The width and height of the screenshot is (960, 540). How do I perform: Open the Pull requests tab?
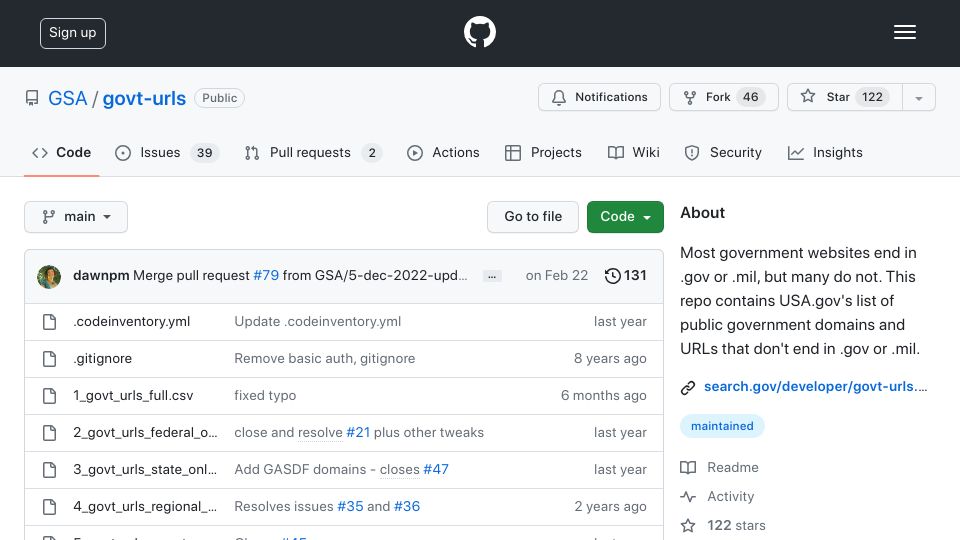tap(313, 153)
